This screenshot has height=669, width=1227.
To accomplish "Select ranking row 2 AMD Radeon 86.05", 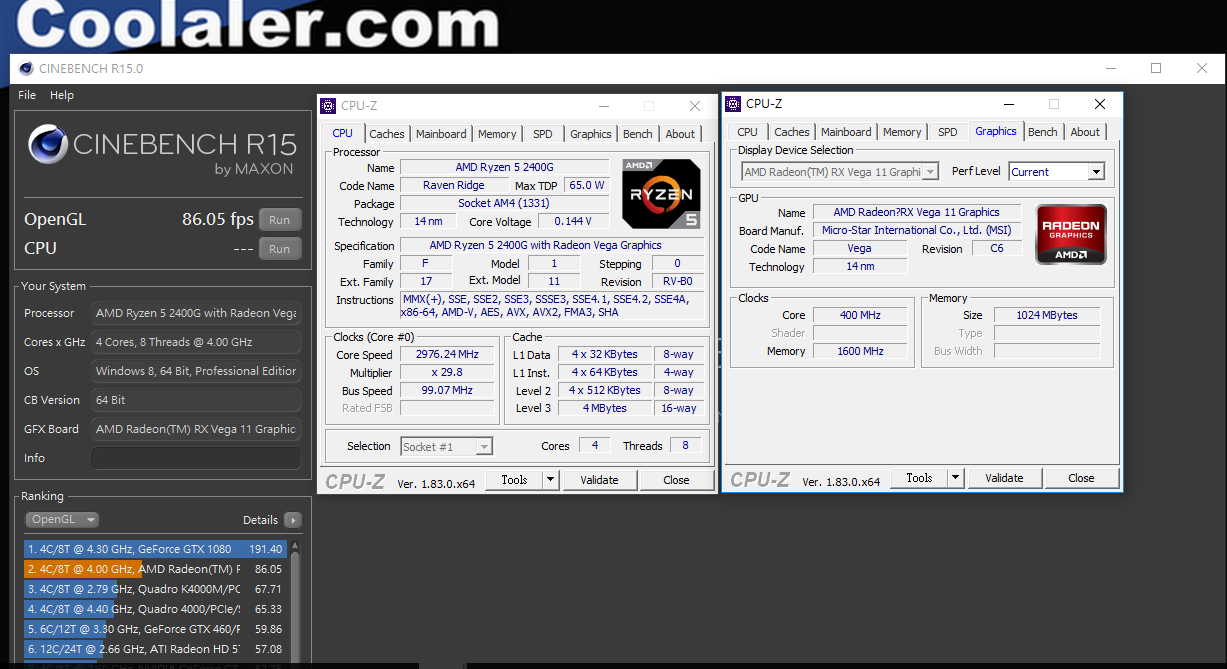I will 155,569.
